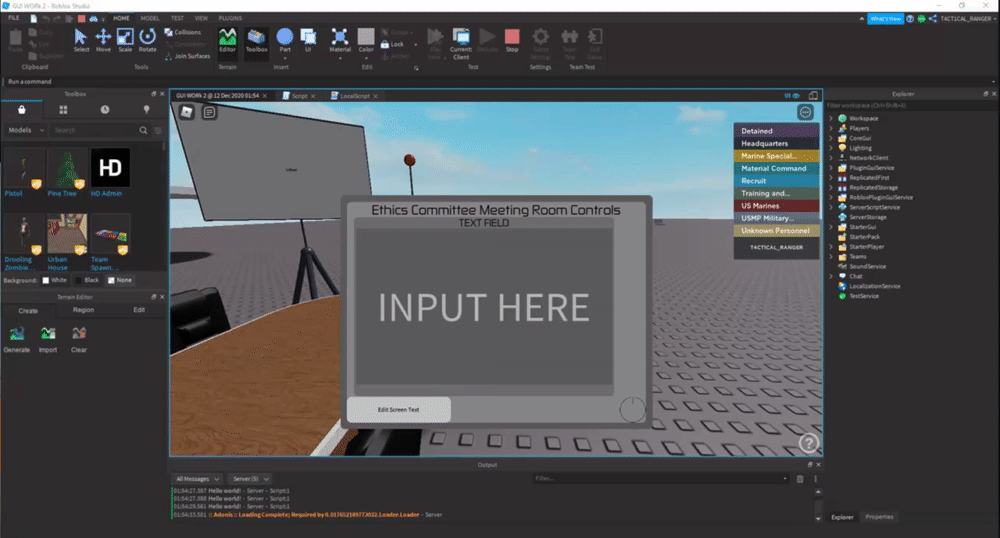Screen dimensions: 1000x538
Task: Open the Material picker
Action: (340, 40)
